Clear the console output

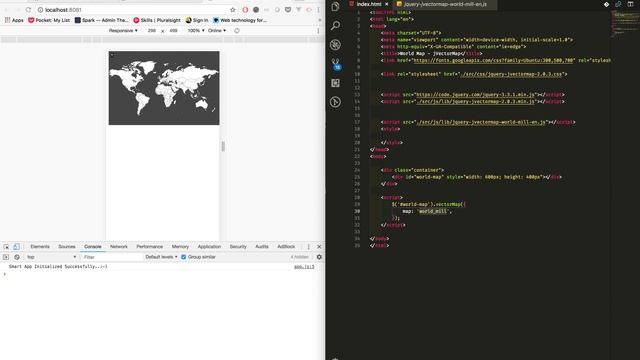(17, 257)
